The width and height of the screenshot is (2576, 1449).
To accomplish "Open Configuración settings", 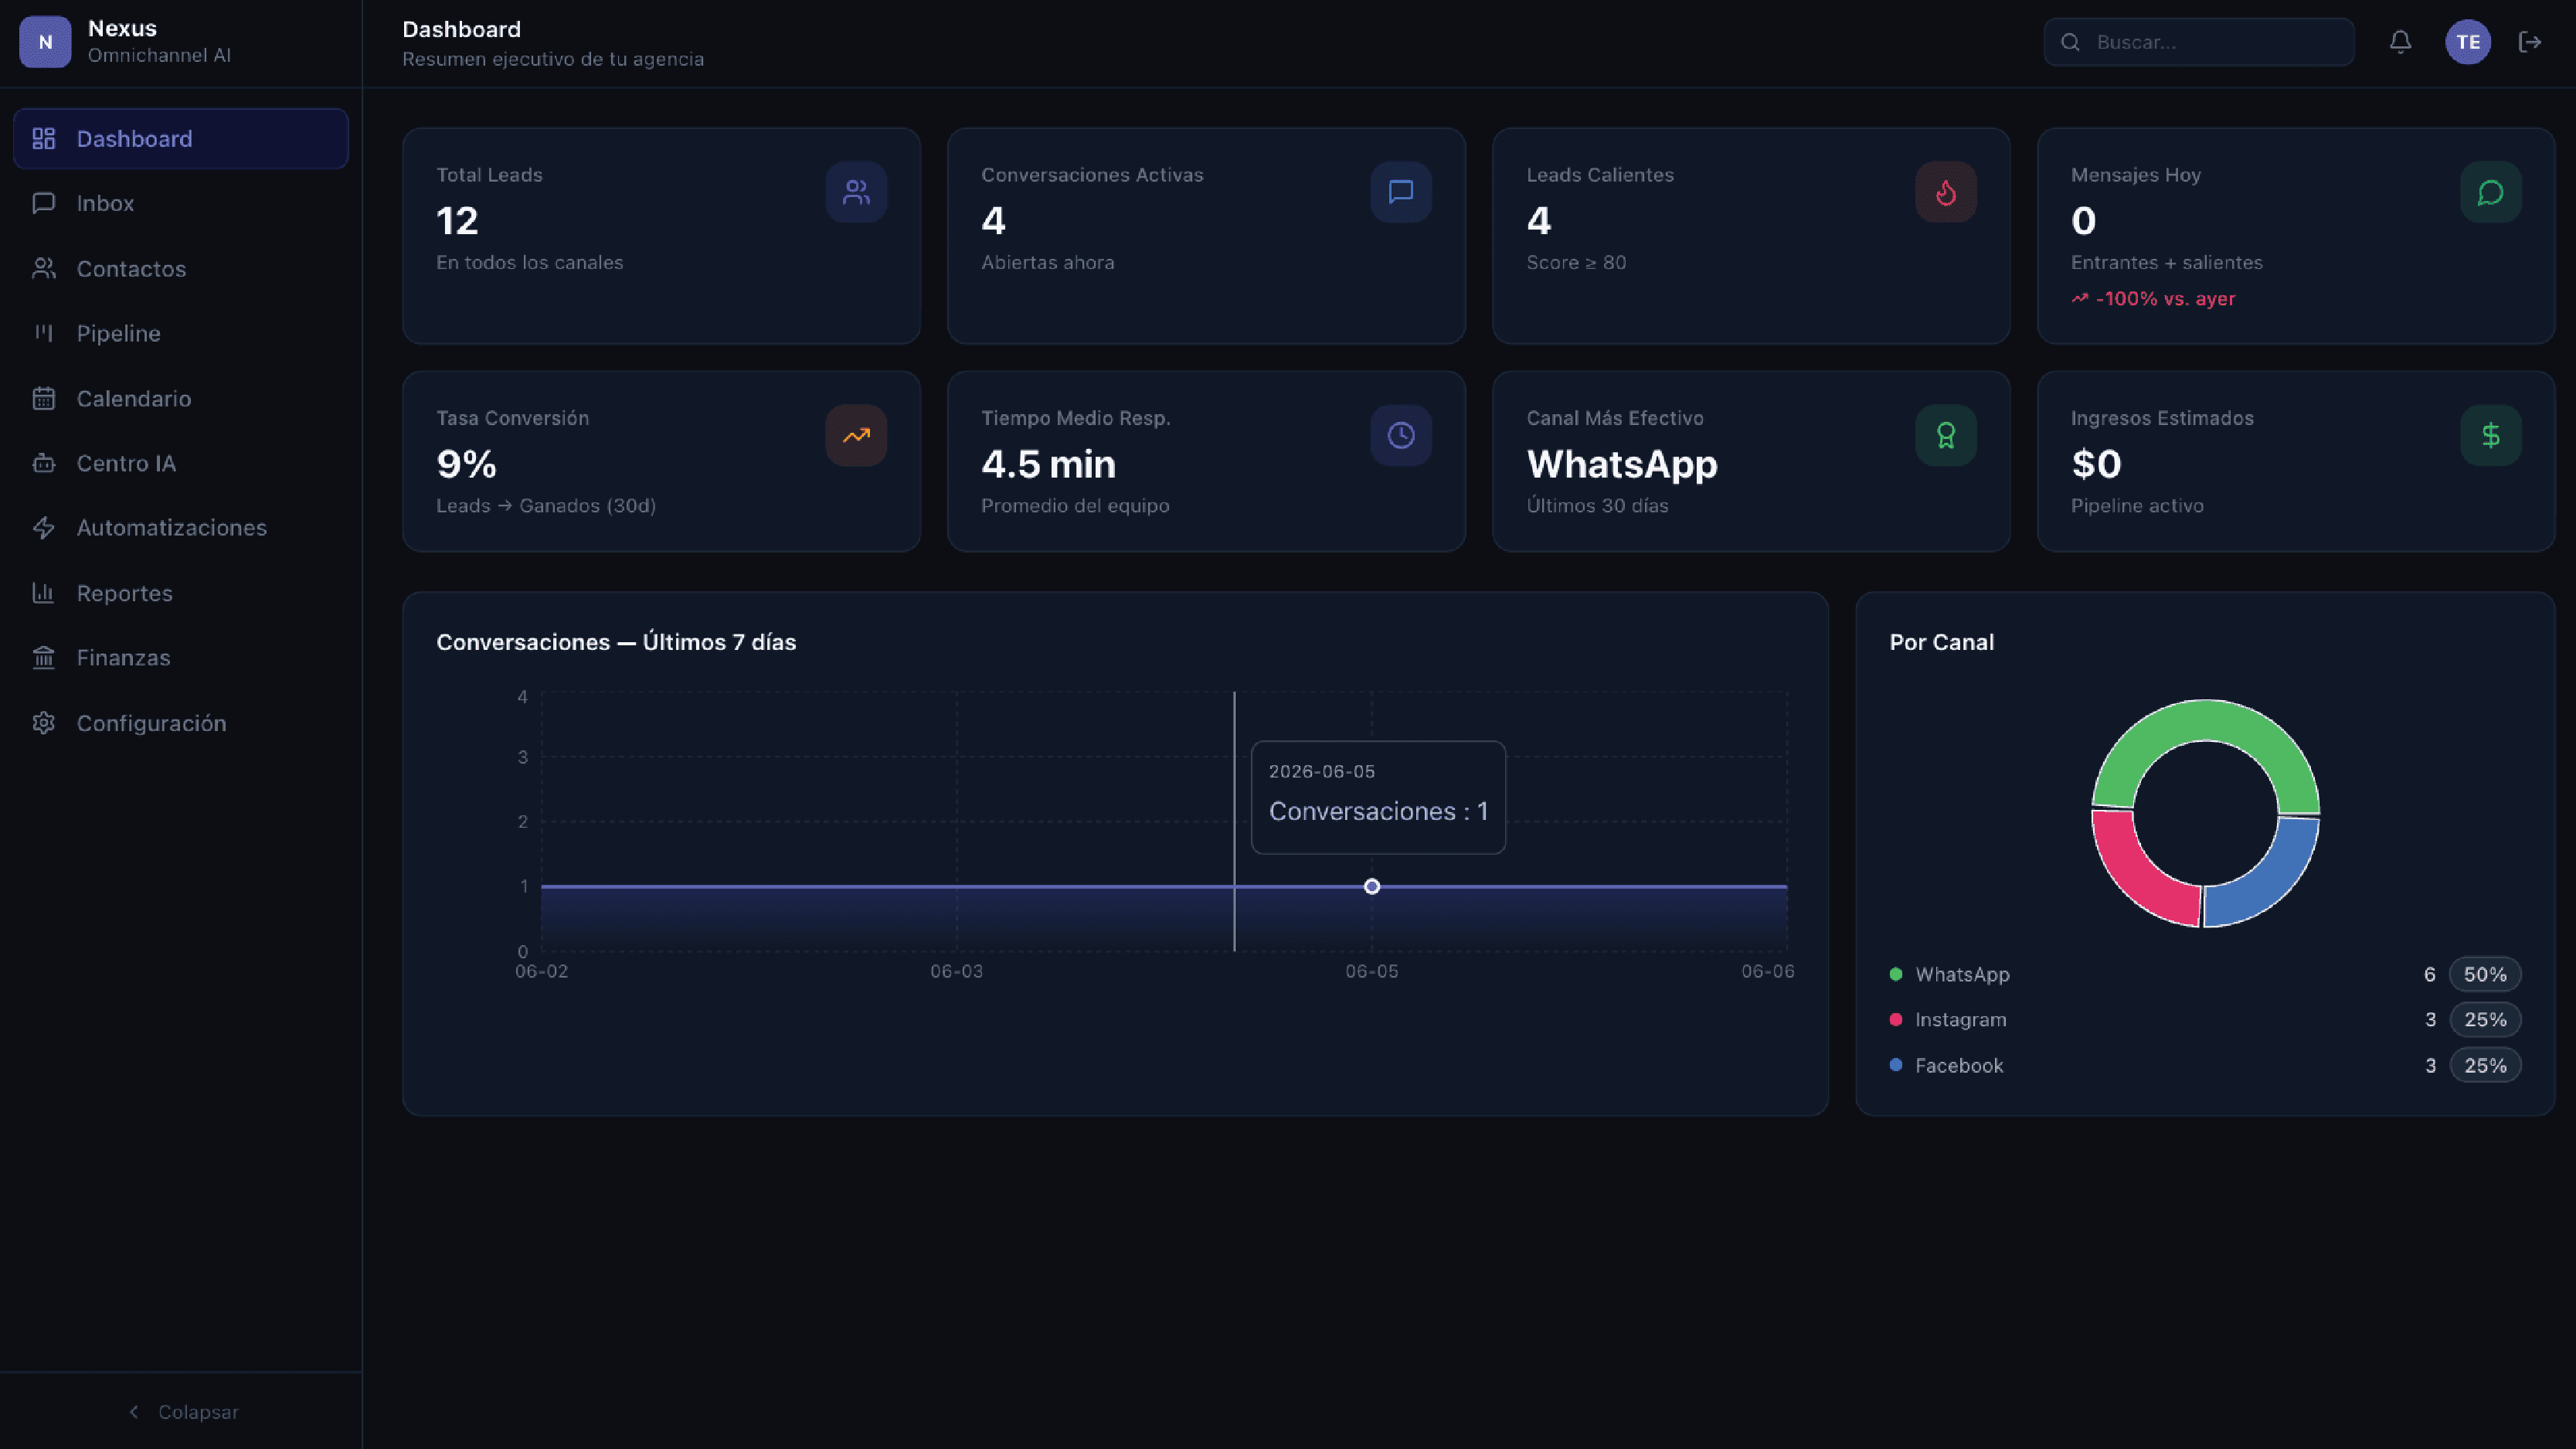I will pos(181,722).
